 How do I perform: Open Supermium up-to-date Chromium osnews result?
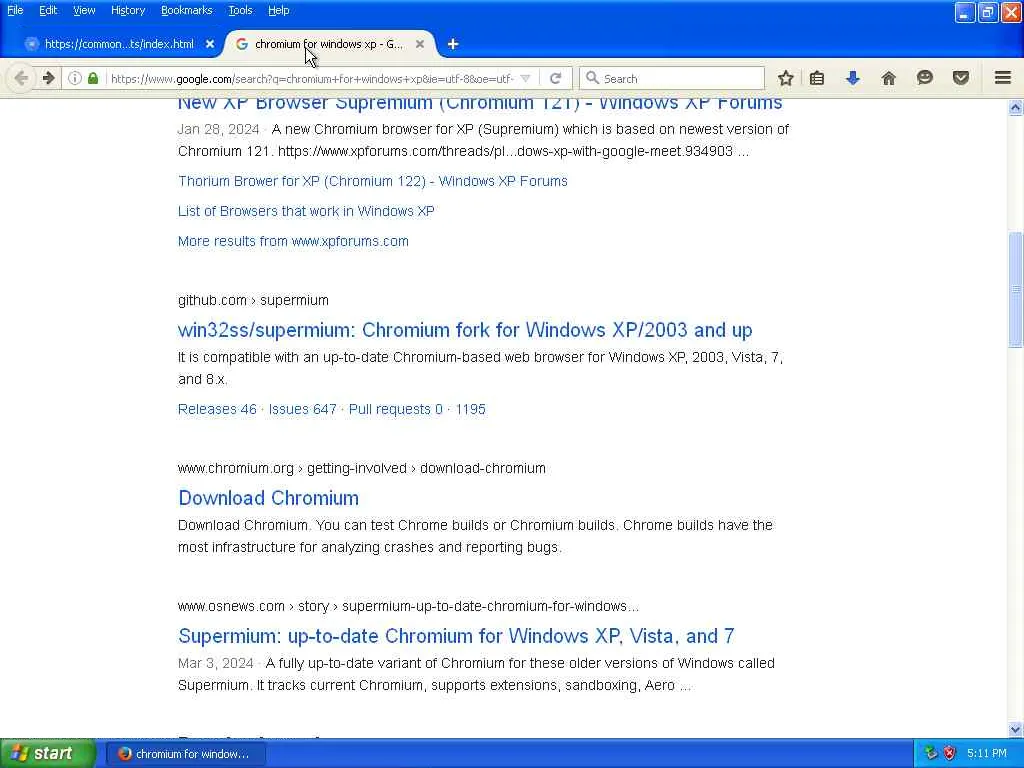coord(456,635)
